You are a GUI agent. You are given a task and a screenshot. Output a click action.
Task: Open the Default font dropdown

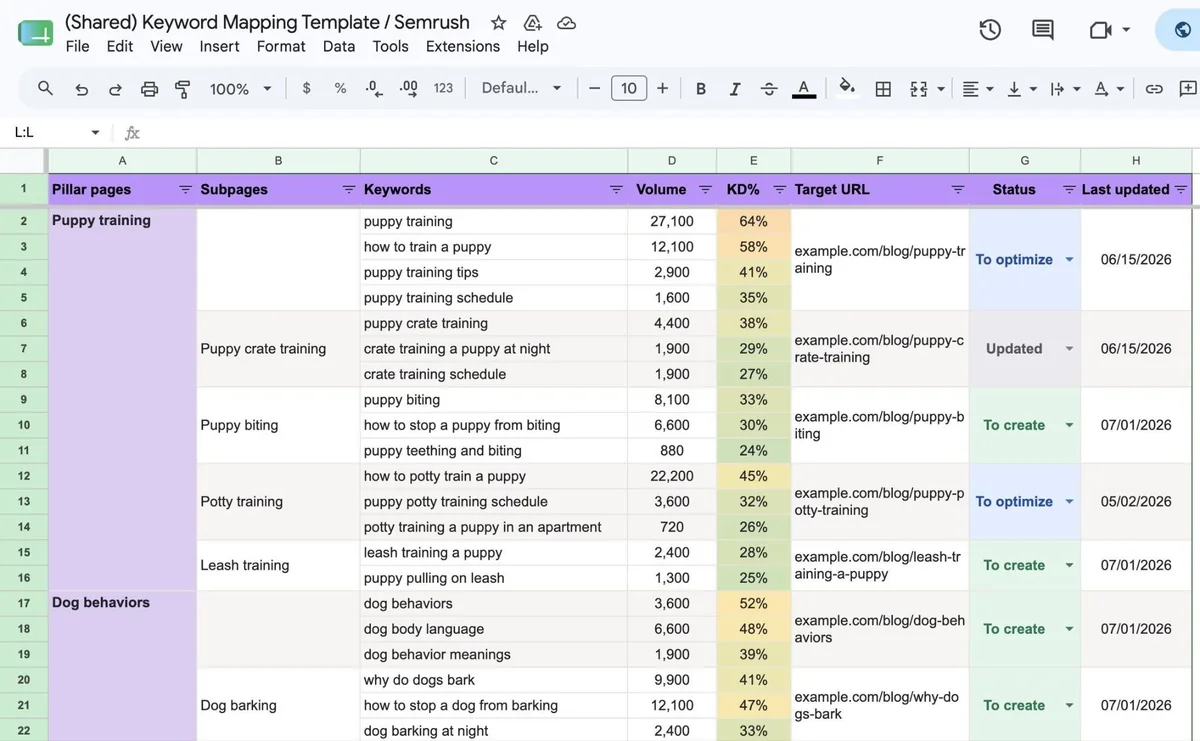pyautogui.click(x=521, y=88)
